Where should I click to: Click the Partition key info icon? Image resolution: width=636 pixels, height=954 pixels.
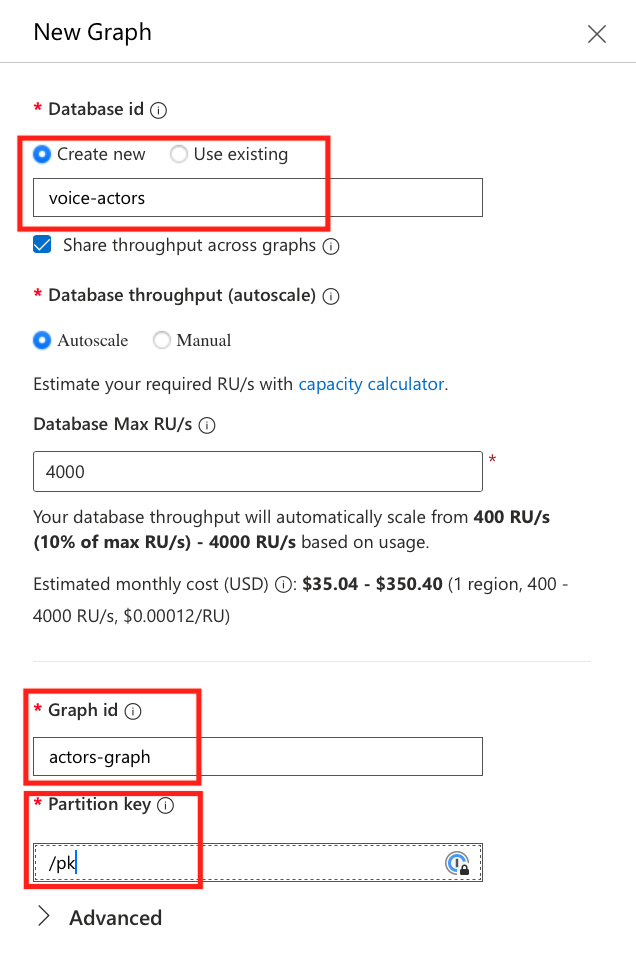tap(166, 805)
